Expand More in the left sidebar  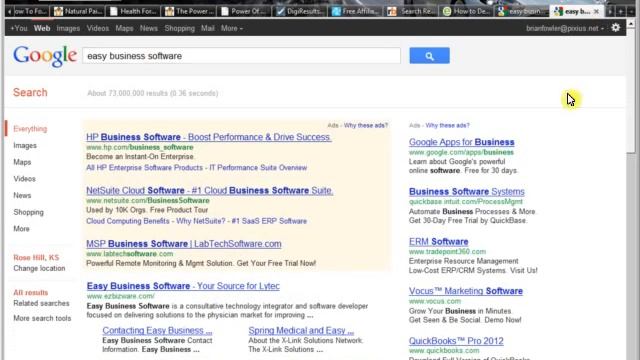(x=21, y=229)
